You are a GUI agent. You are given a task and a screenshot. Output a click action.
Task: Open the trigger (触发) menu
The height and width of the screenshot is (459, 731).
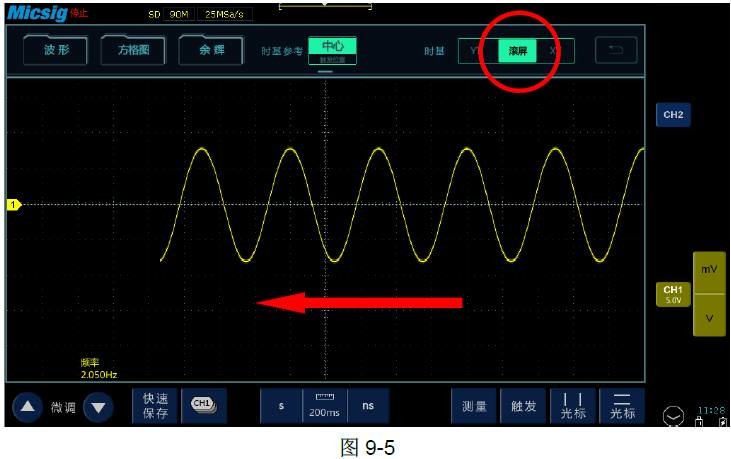(524, 406)
